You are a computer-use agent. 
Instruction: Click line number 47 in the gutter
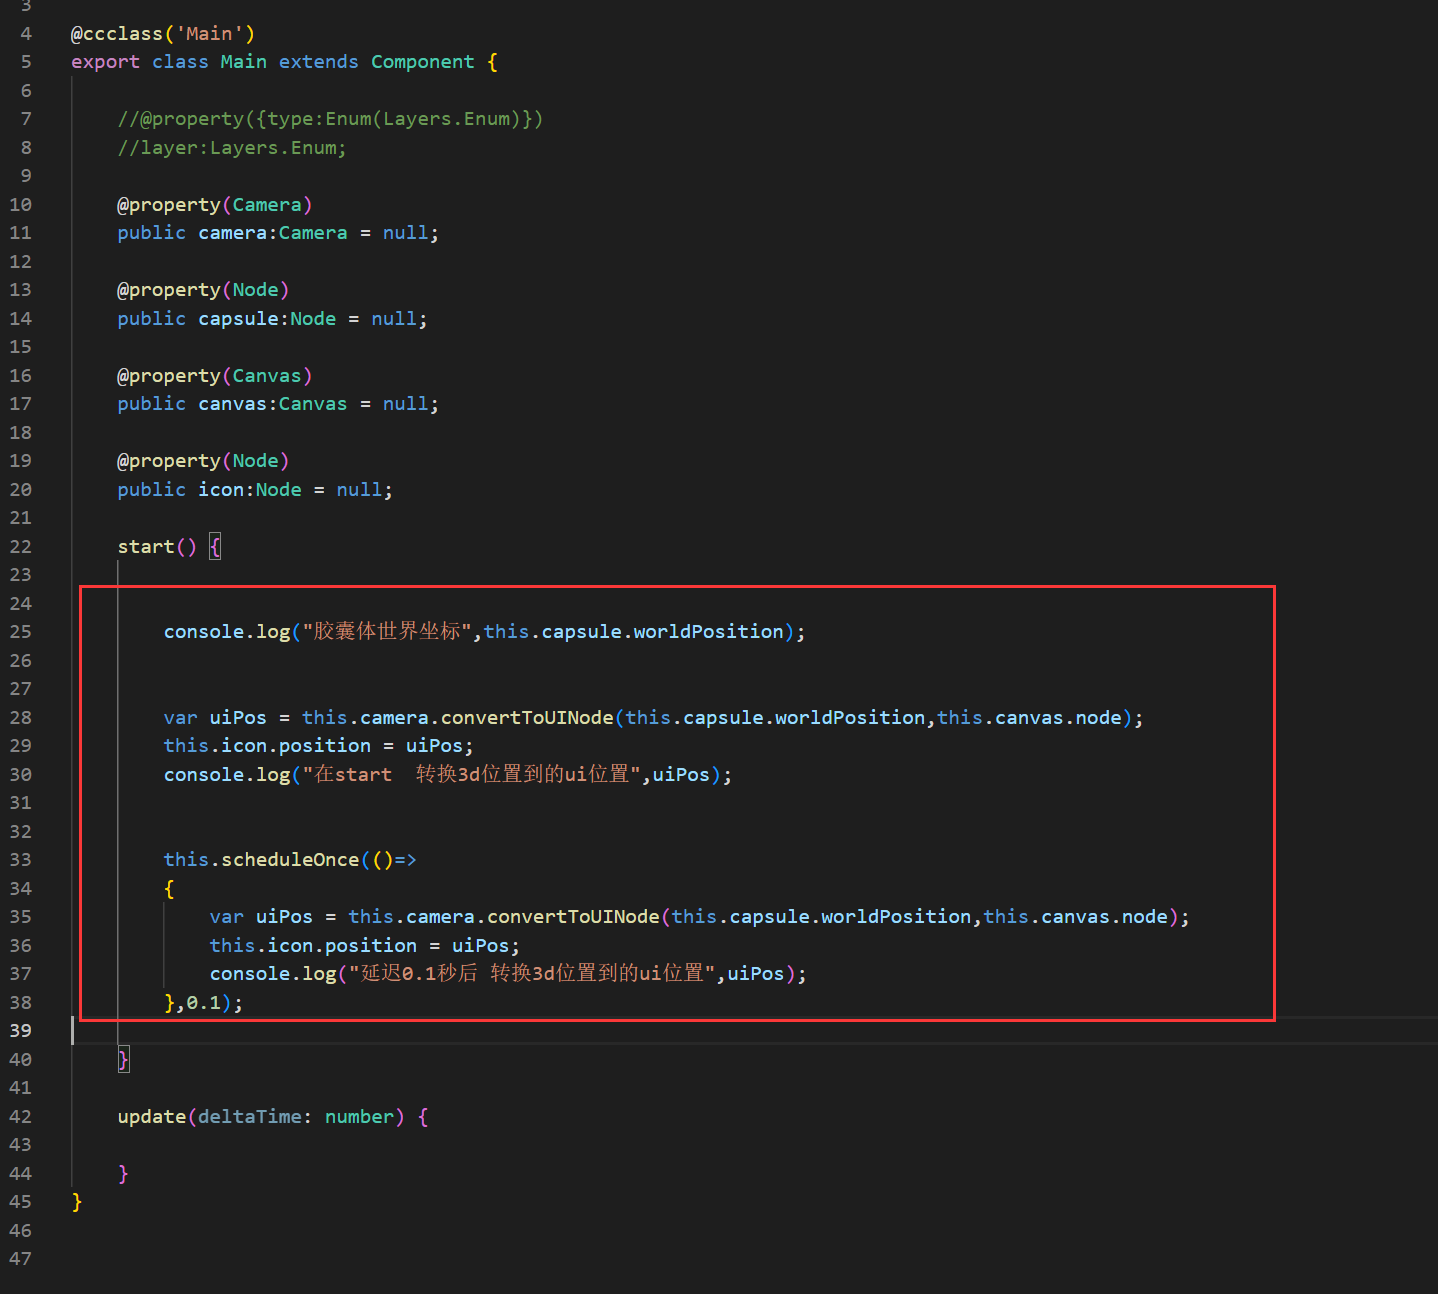click(x=20, y=1259)
